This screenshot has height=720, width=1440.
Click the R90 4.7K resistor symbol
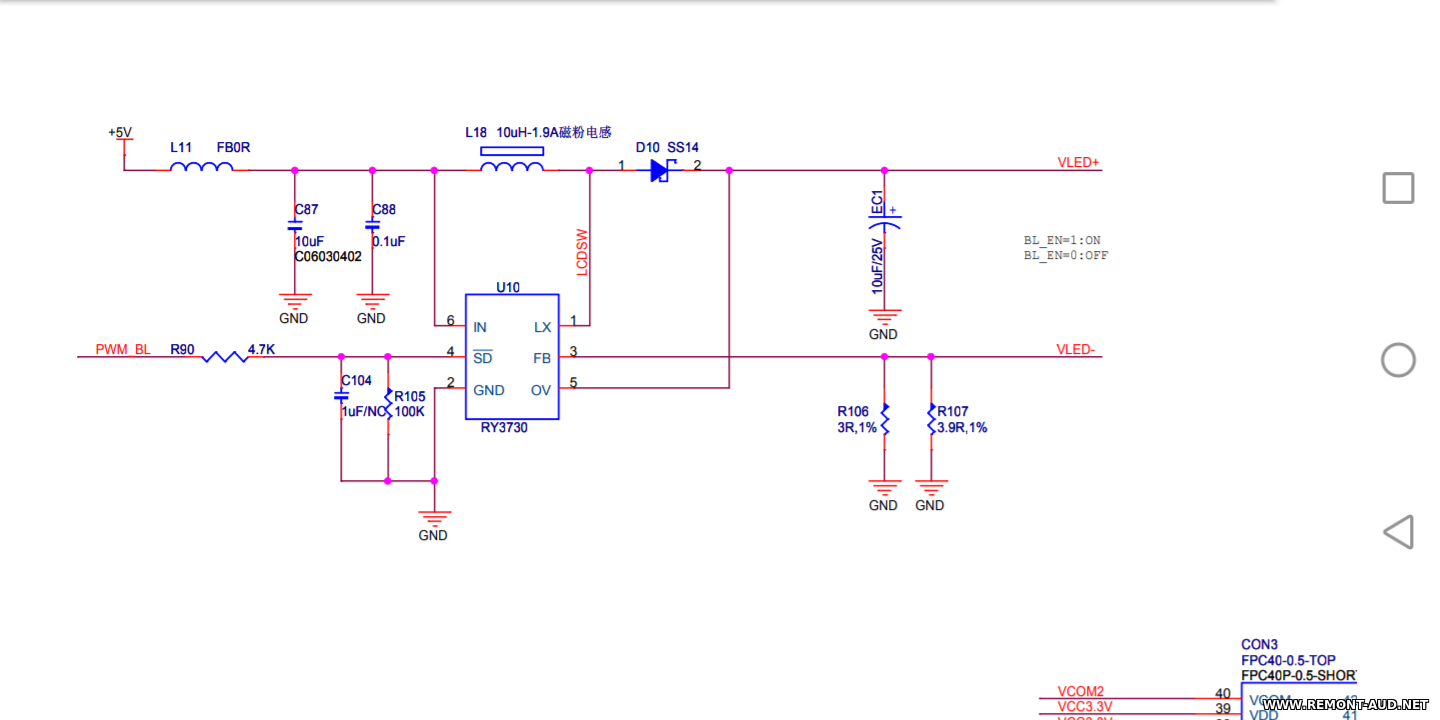tap(225, 356)
